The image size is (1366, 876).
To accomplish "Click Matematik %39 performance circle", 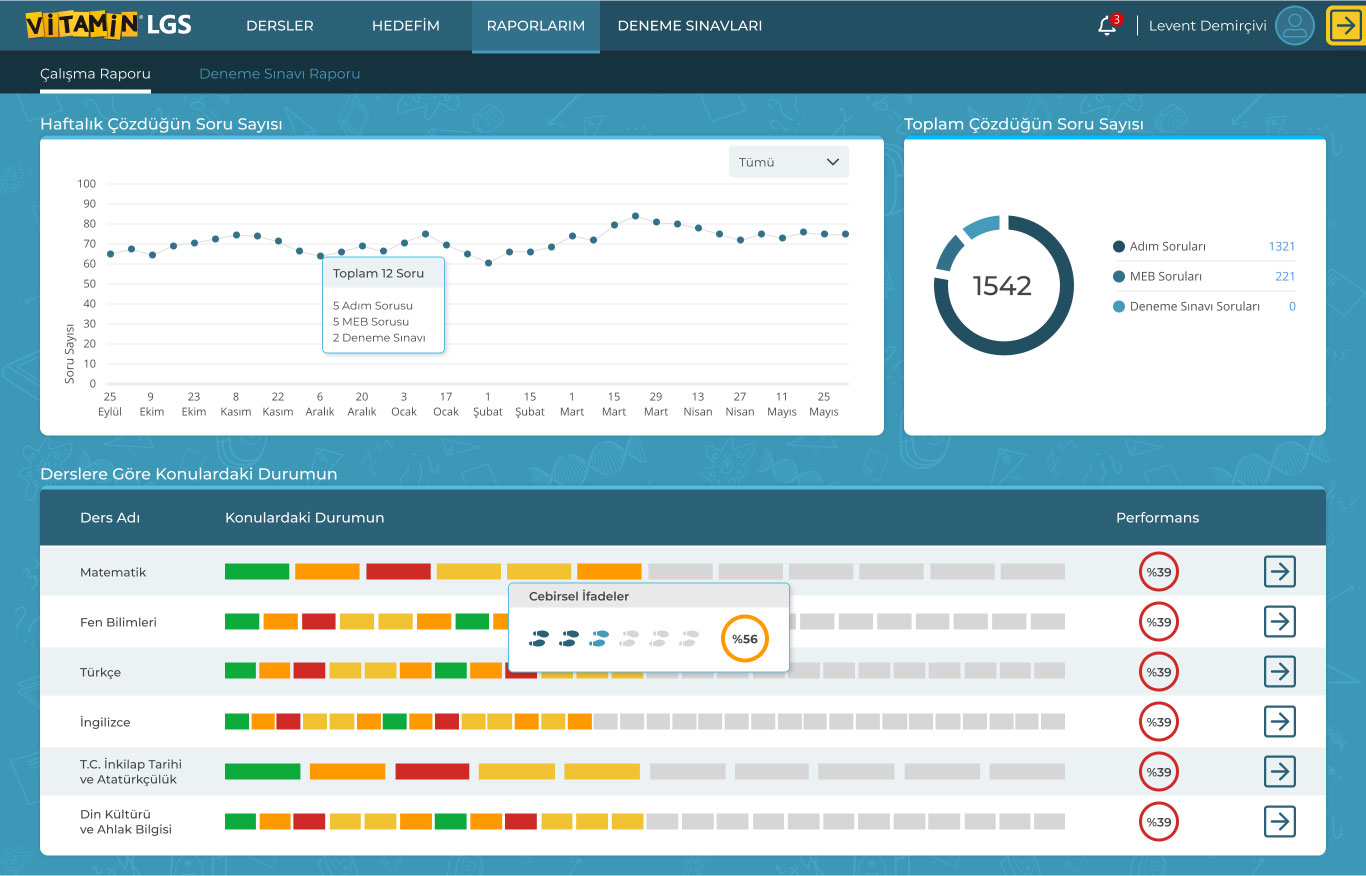I will click(x=1159, y=572).
